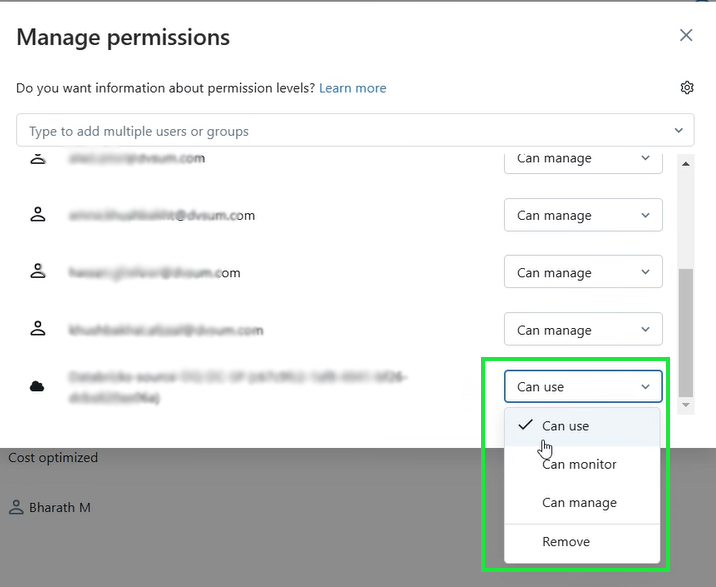
Task: Choose Can manage in open dropdown menu
Action: point(582,502)
